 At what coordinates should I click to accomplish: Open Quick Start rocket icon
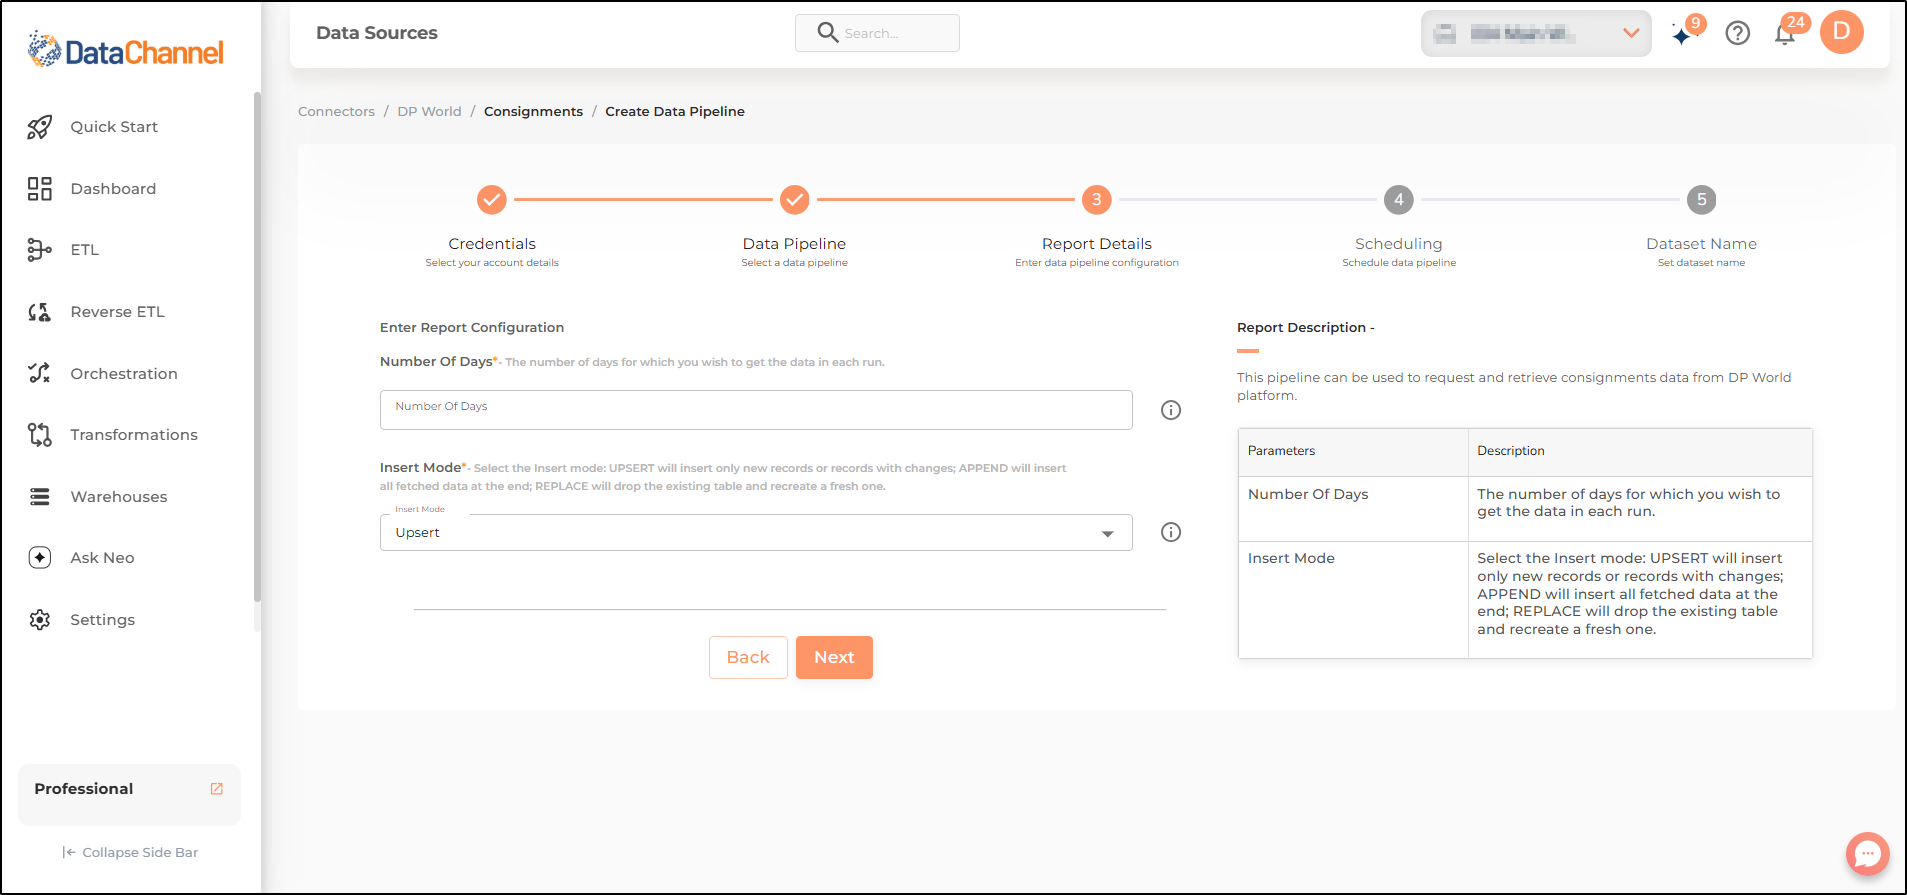tap(40, 127)
